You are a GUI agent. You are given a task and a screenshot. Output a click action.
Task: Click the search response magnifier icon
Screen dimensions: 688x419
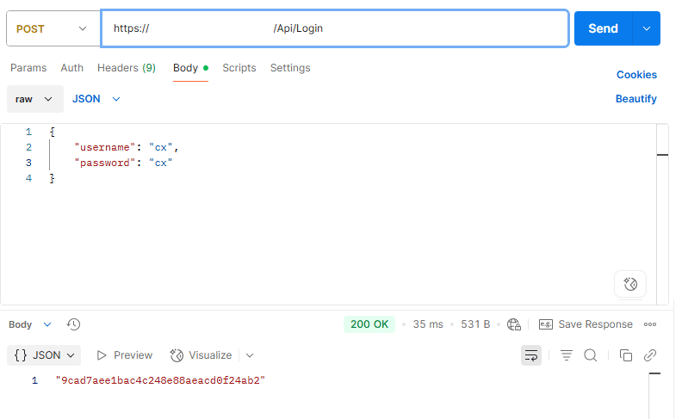click(x=591, y=355)
